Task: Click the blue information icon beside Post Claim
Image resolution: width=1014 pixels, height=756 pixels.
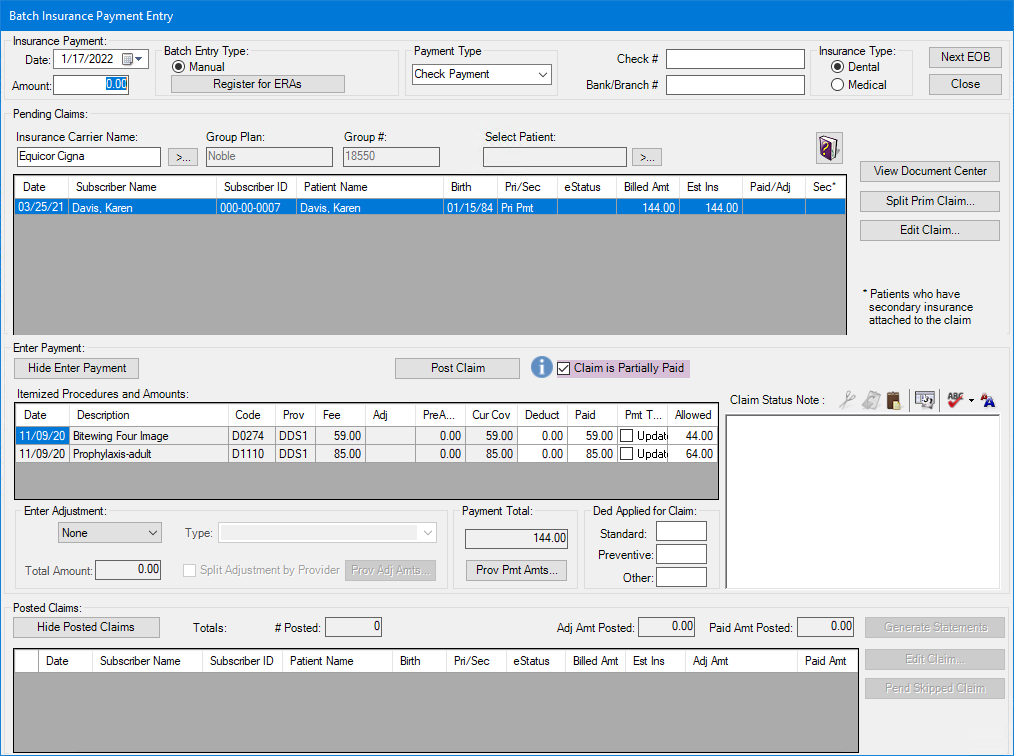Action: pyautogui.click(x=542, y=367)
